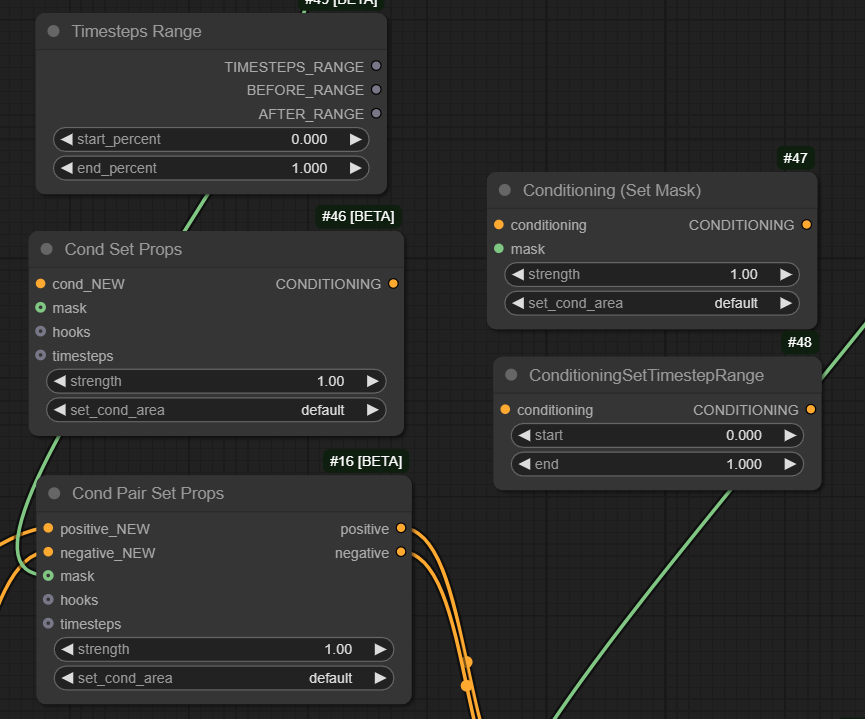The width and height of the screenshot is (865, 719).
Task: Collapse the Cond Pair Set Props node header circle
Action: tap(52, 493)
